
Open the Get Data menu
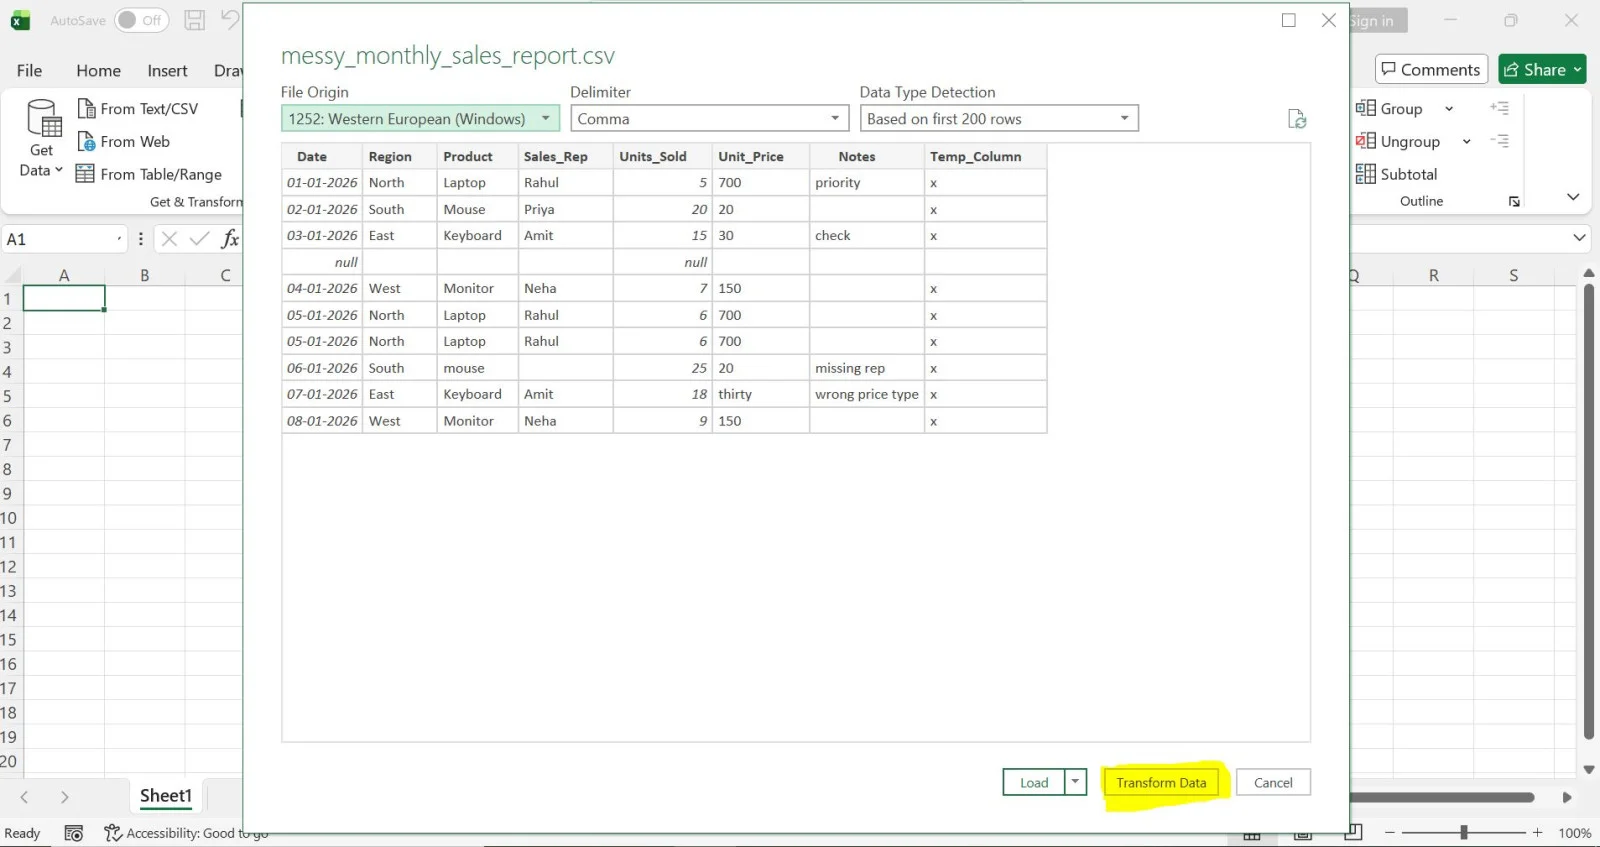click(42, 140)
